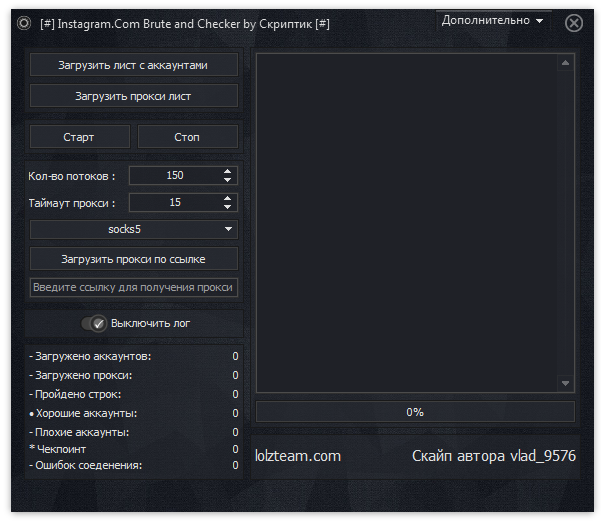Click the Ошибок соеденения label
601x526 pixels.
(x=85, y=465)
